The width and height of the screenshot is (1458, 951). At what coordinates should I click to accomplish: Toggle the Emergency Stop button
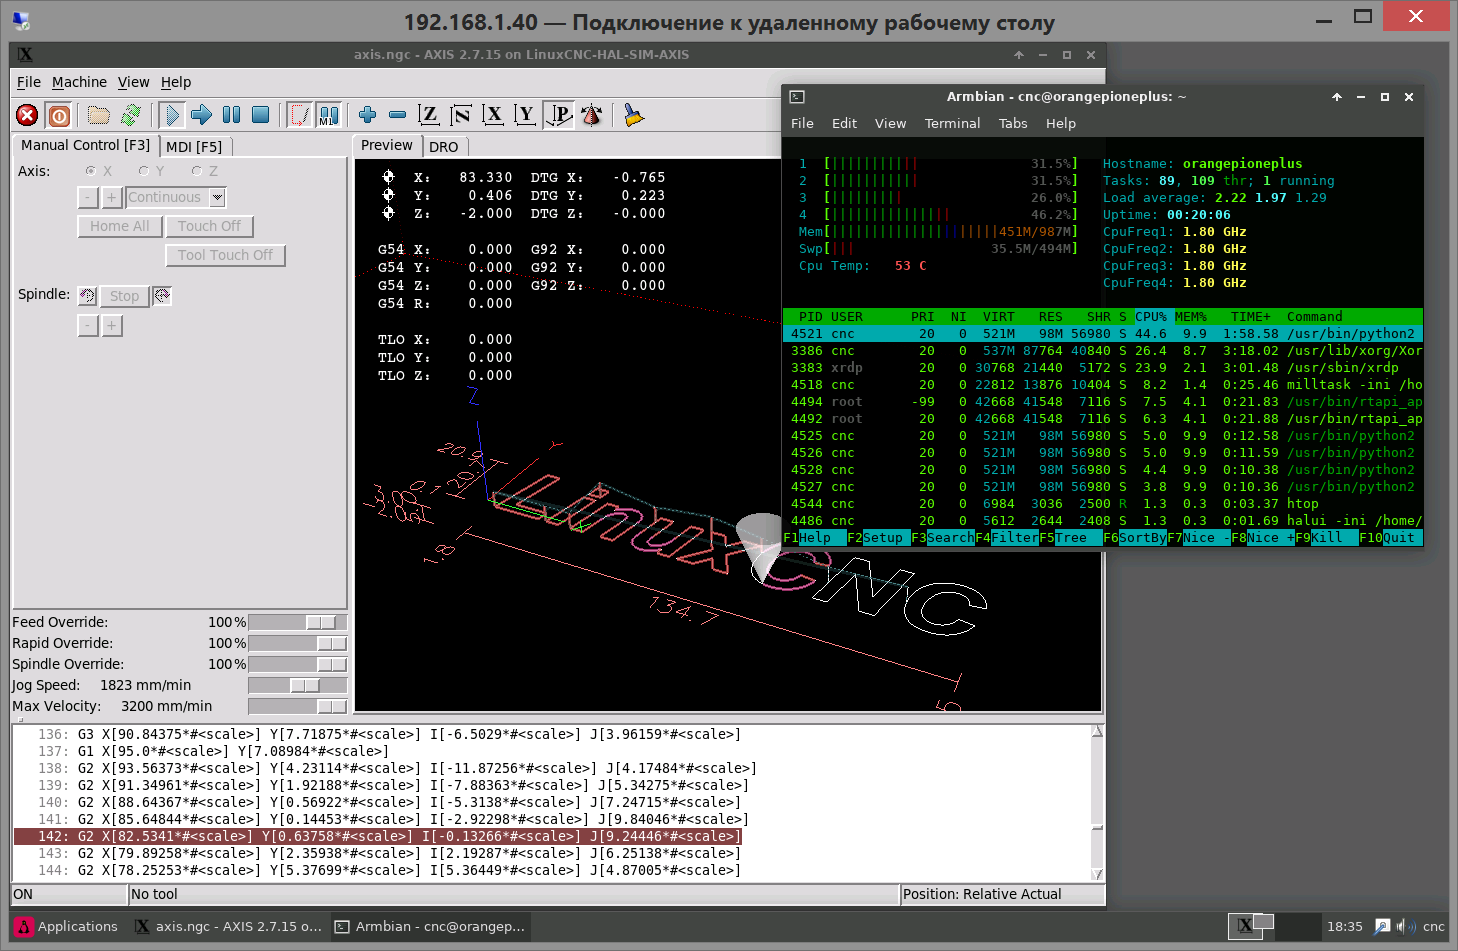[x=28, y=116]
